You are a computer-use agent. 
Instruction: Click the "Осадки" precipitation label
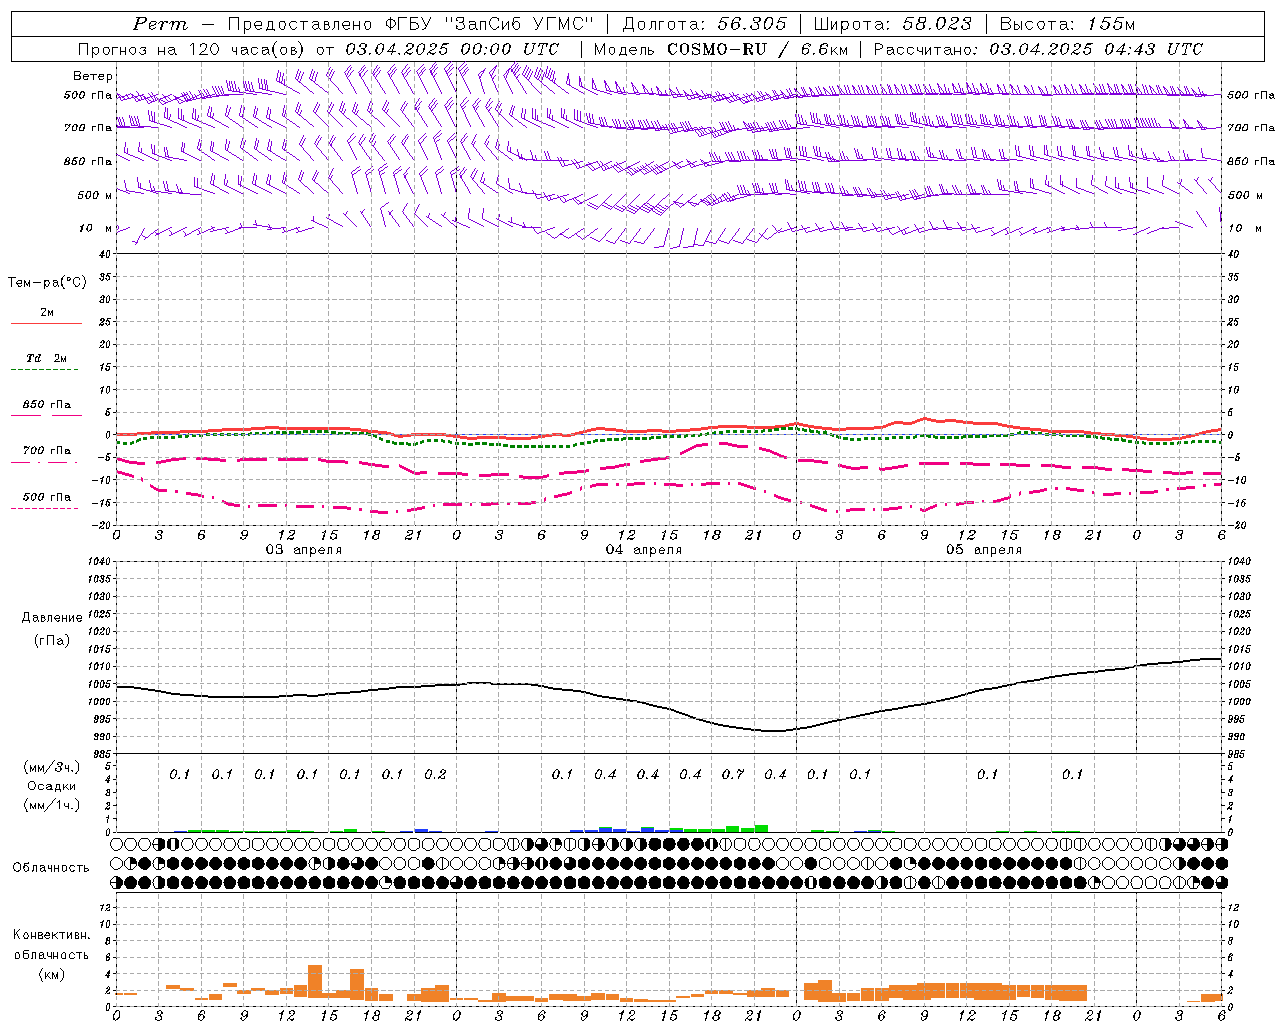tap(50, 787)
